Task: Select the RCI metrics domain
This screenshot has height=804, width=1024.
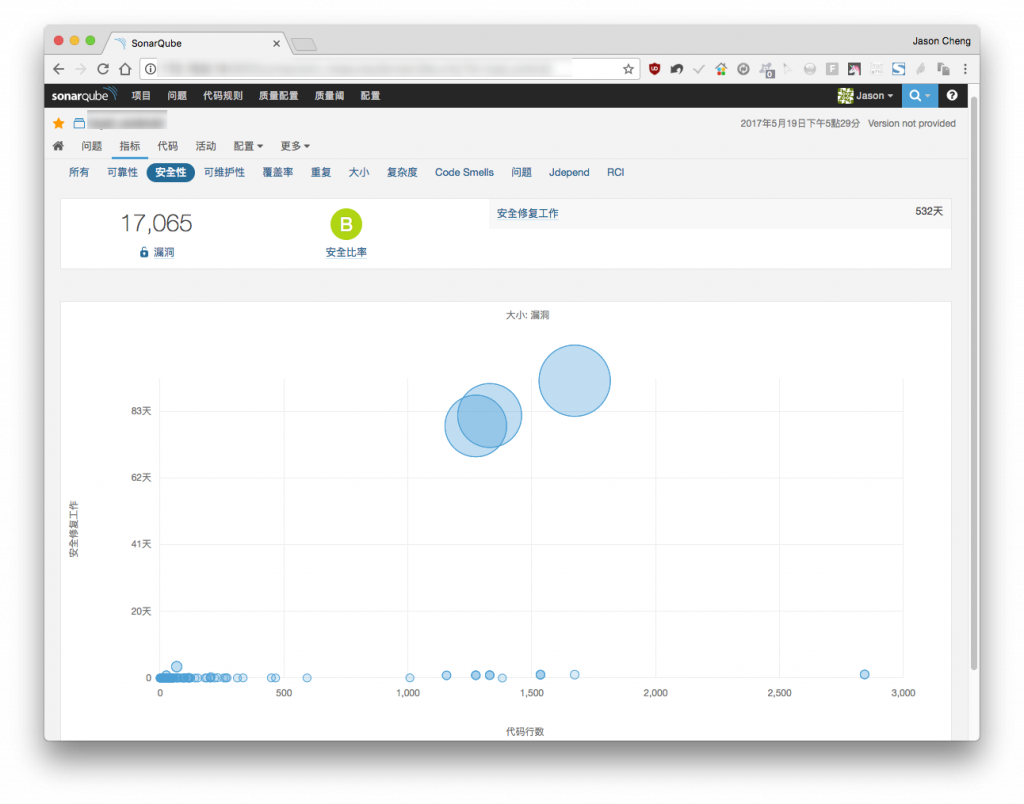Action: pos(615,172)
